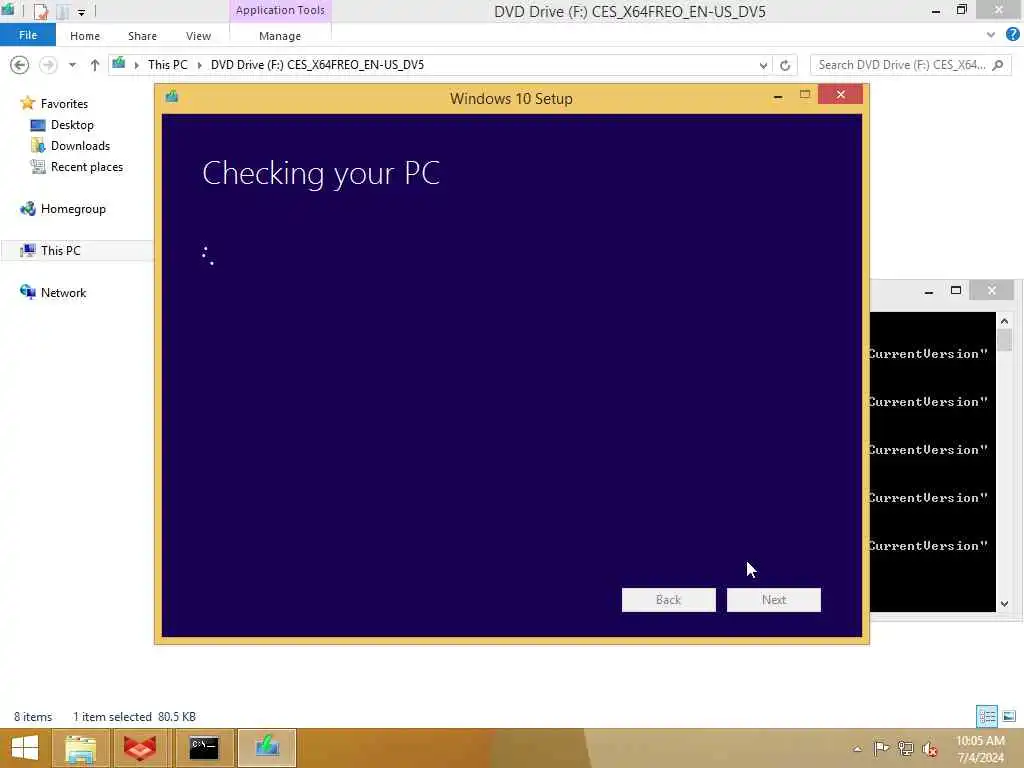1024x768 pixels.
Task: Click the Next button in Windows 10 Setup
Action: pyautogui.click(x=773, y=600)
